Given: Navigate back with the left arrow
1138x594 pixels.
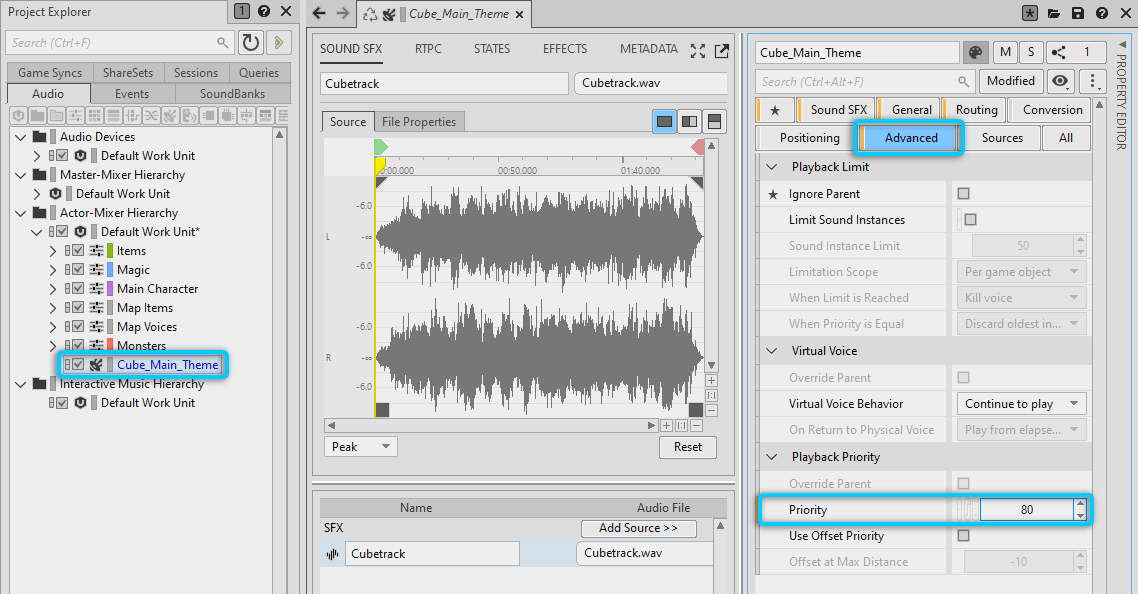Looking at the screenshot, I should click(x=319, y=13).
